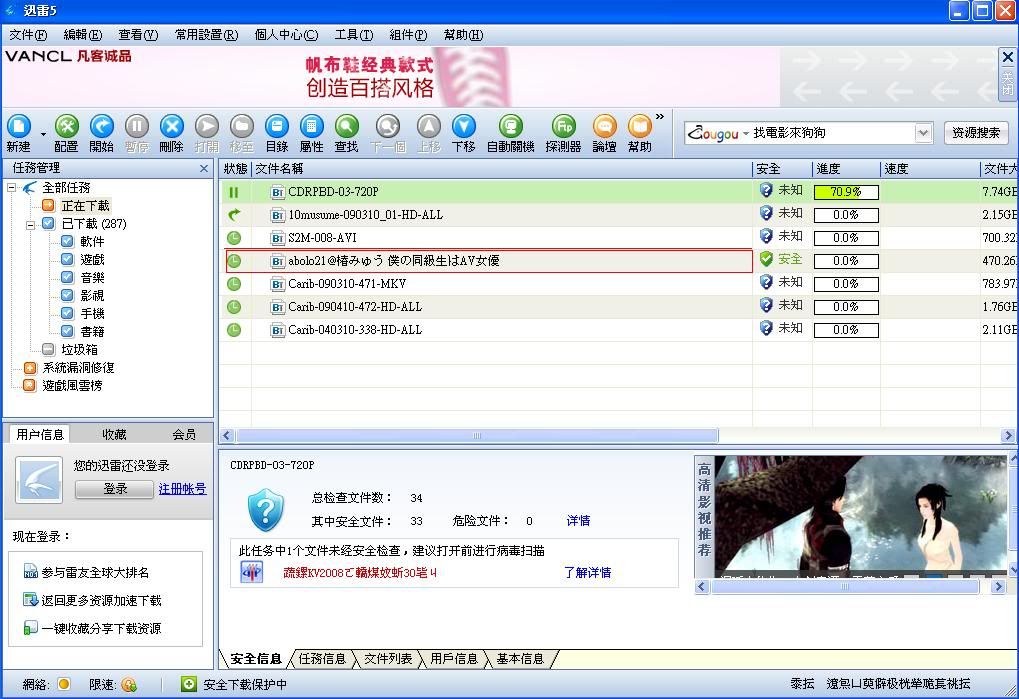Toggle the 已下載 checkbox in tree
Viewport: 1019px width, 699px height.
47,223
